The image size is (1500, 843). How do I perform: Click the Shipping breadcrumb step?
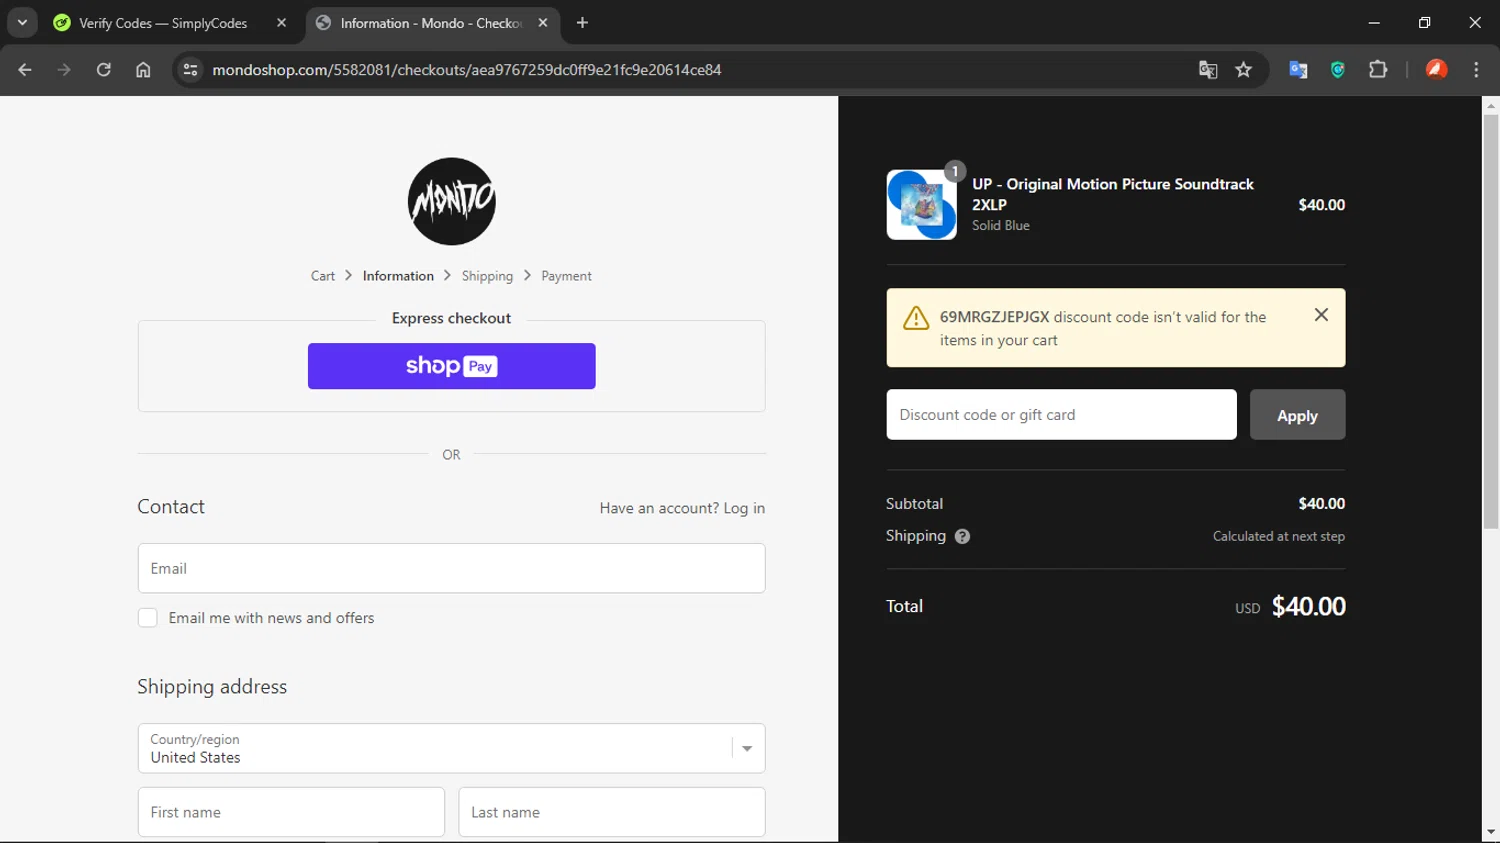487,276
